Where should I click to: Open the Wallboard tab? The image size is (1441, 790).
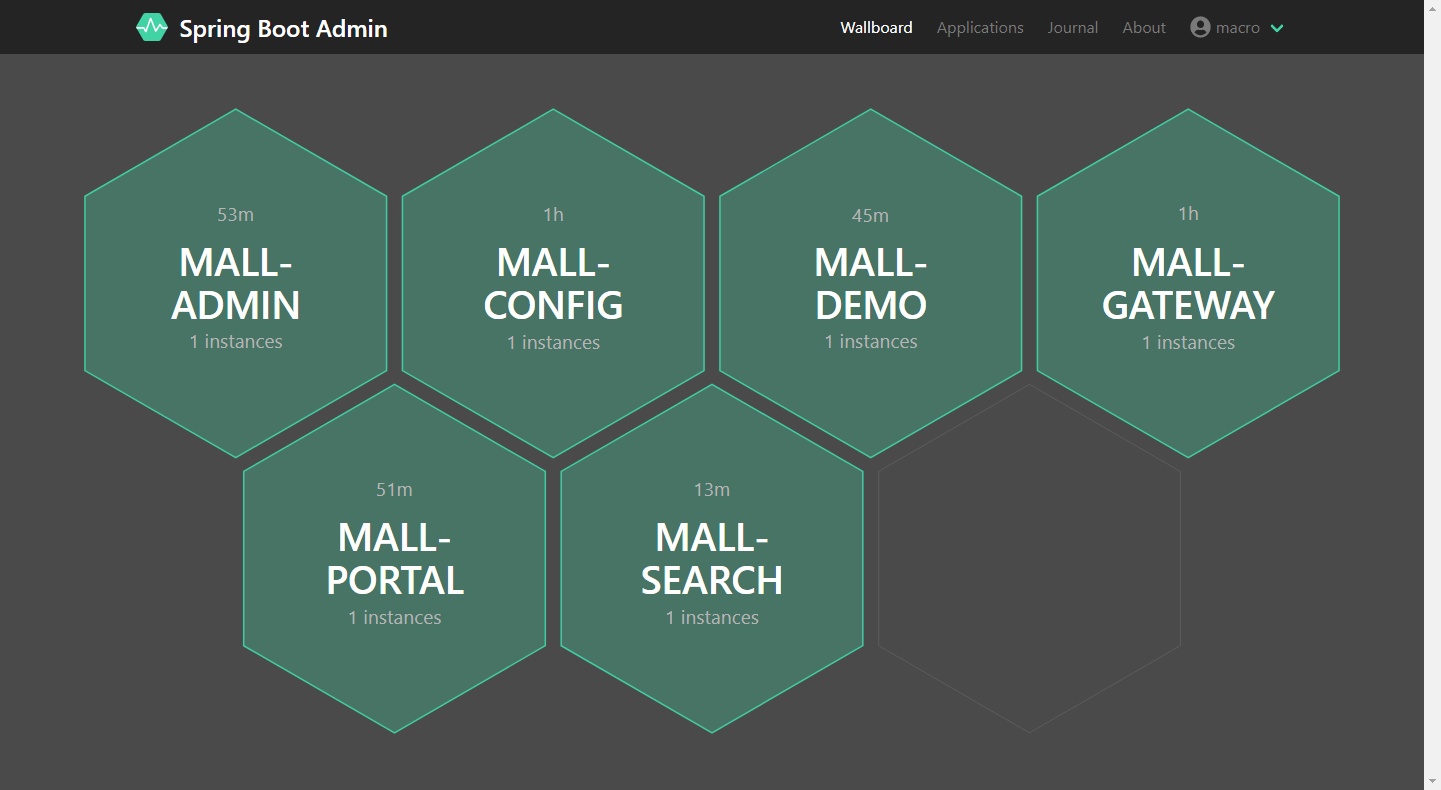pos(876,28)
